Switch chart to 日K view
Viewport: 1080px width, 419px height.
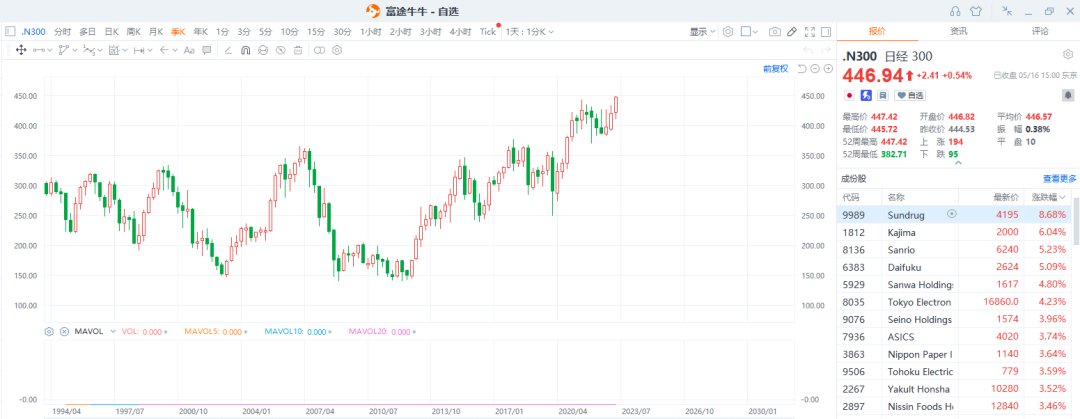click(x=112, y=31)
